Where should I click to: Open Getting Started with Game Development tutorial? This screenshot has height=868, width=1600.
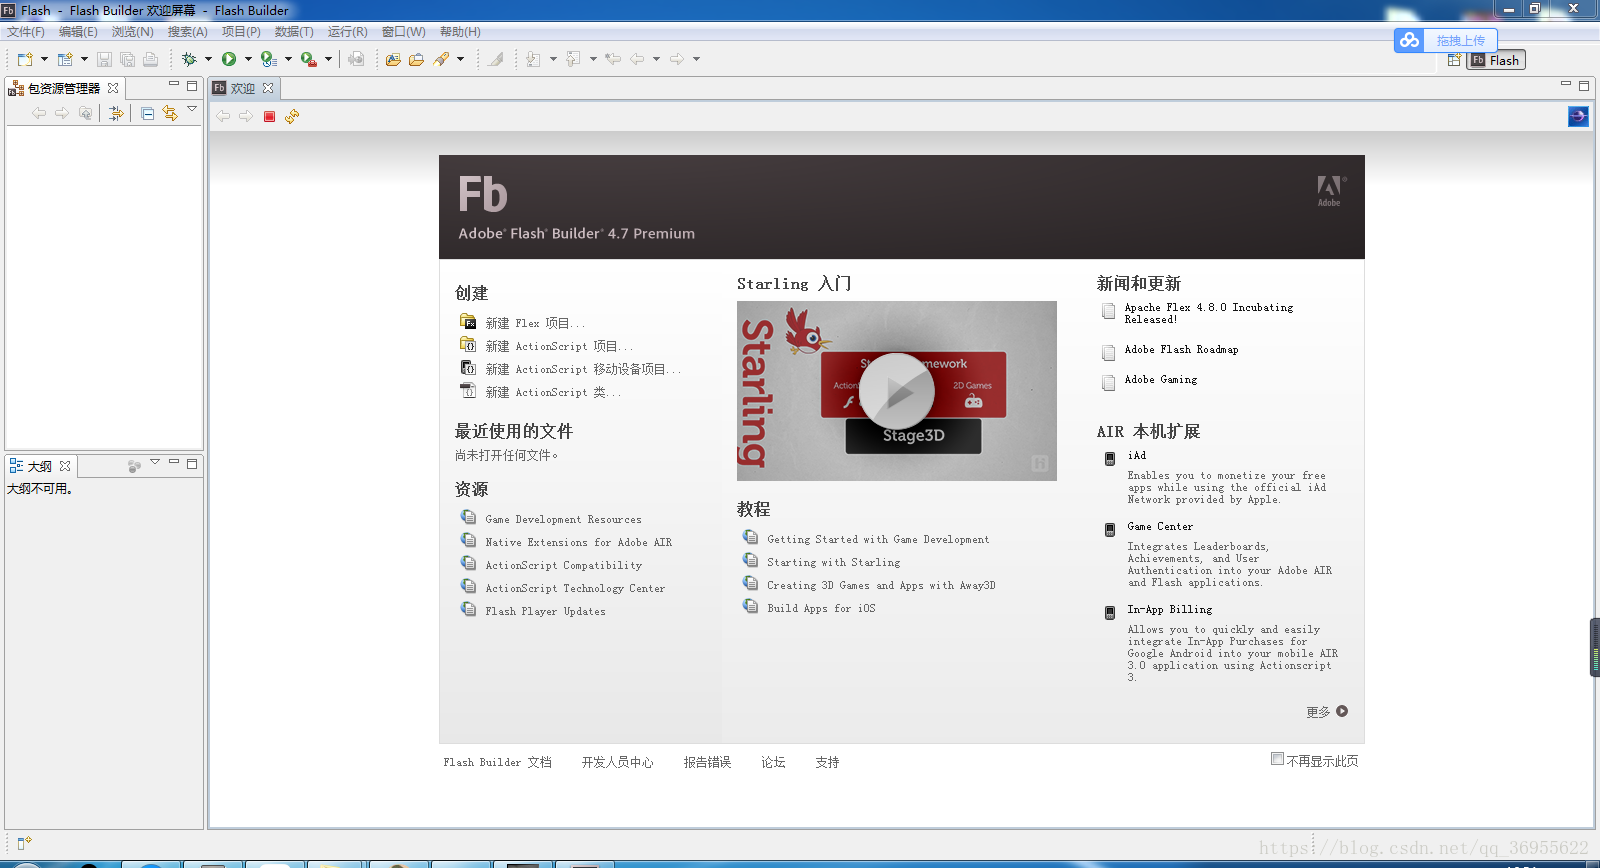coord(878,539)
